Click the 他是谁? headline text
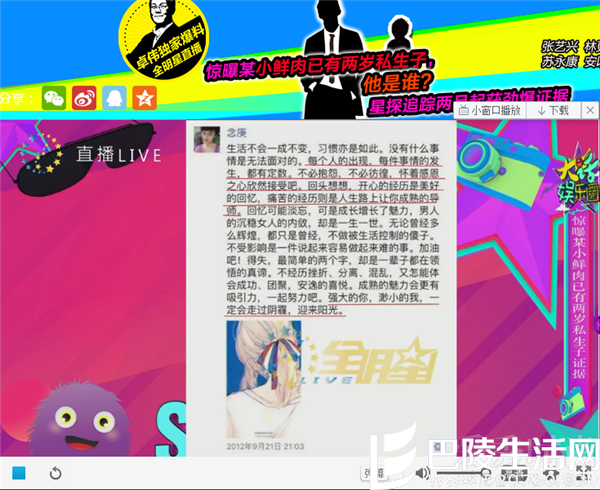This screenshot has height=490, width=600. (397, 82)
